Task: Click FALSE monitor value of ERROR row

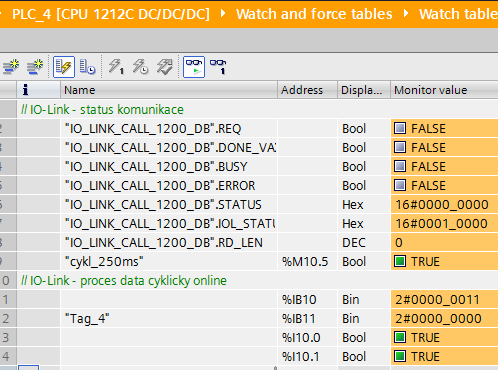Action: coord(444,185)
